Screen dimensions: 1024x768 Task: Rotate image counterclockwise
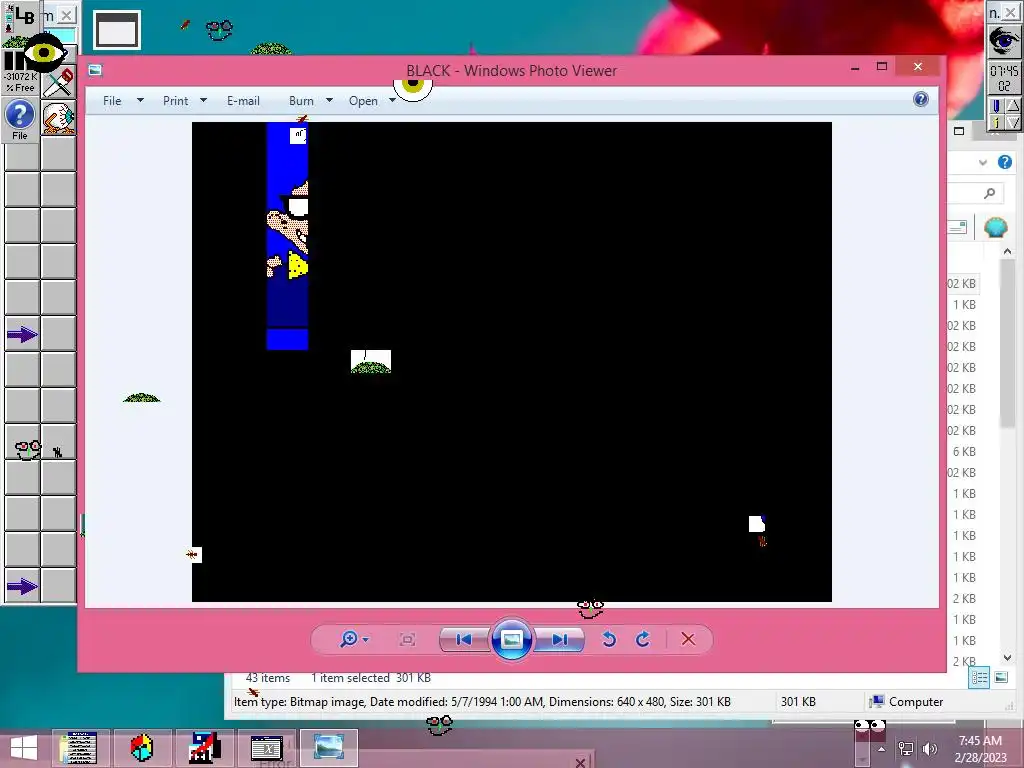pyautogui.click(x=609, y=639)
